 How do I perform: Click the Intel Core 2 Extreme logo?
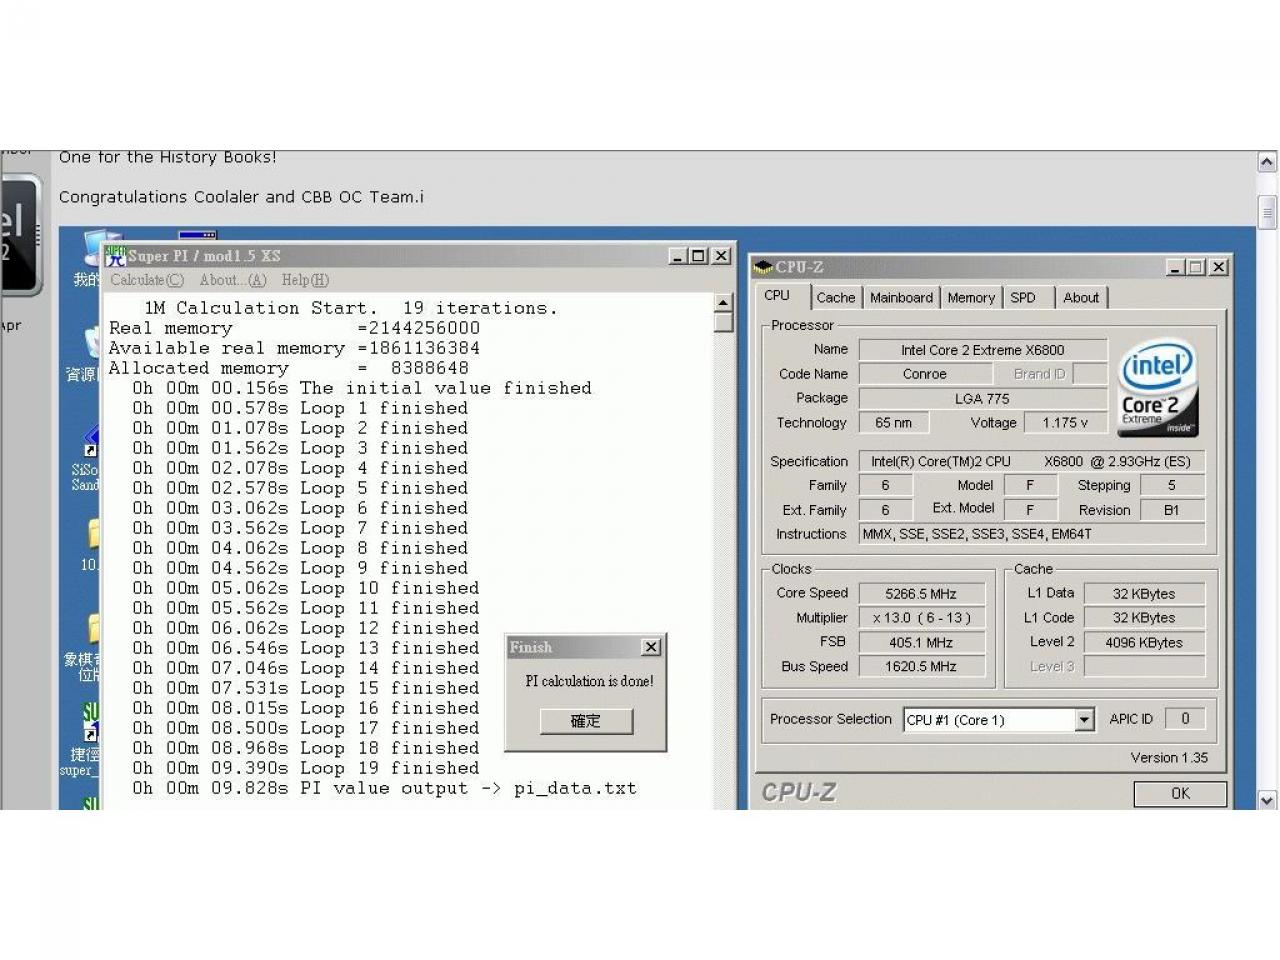[x=1158, y=388]
